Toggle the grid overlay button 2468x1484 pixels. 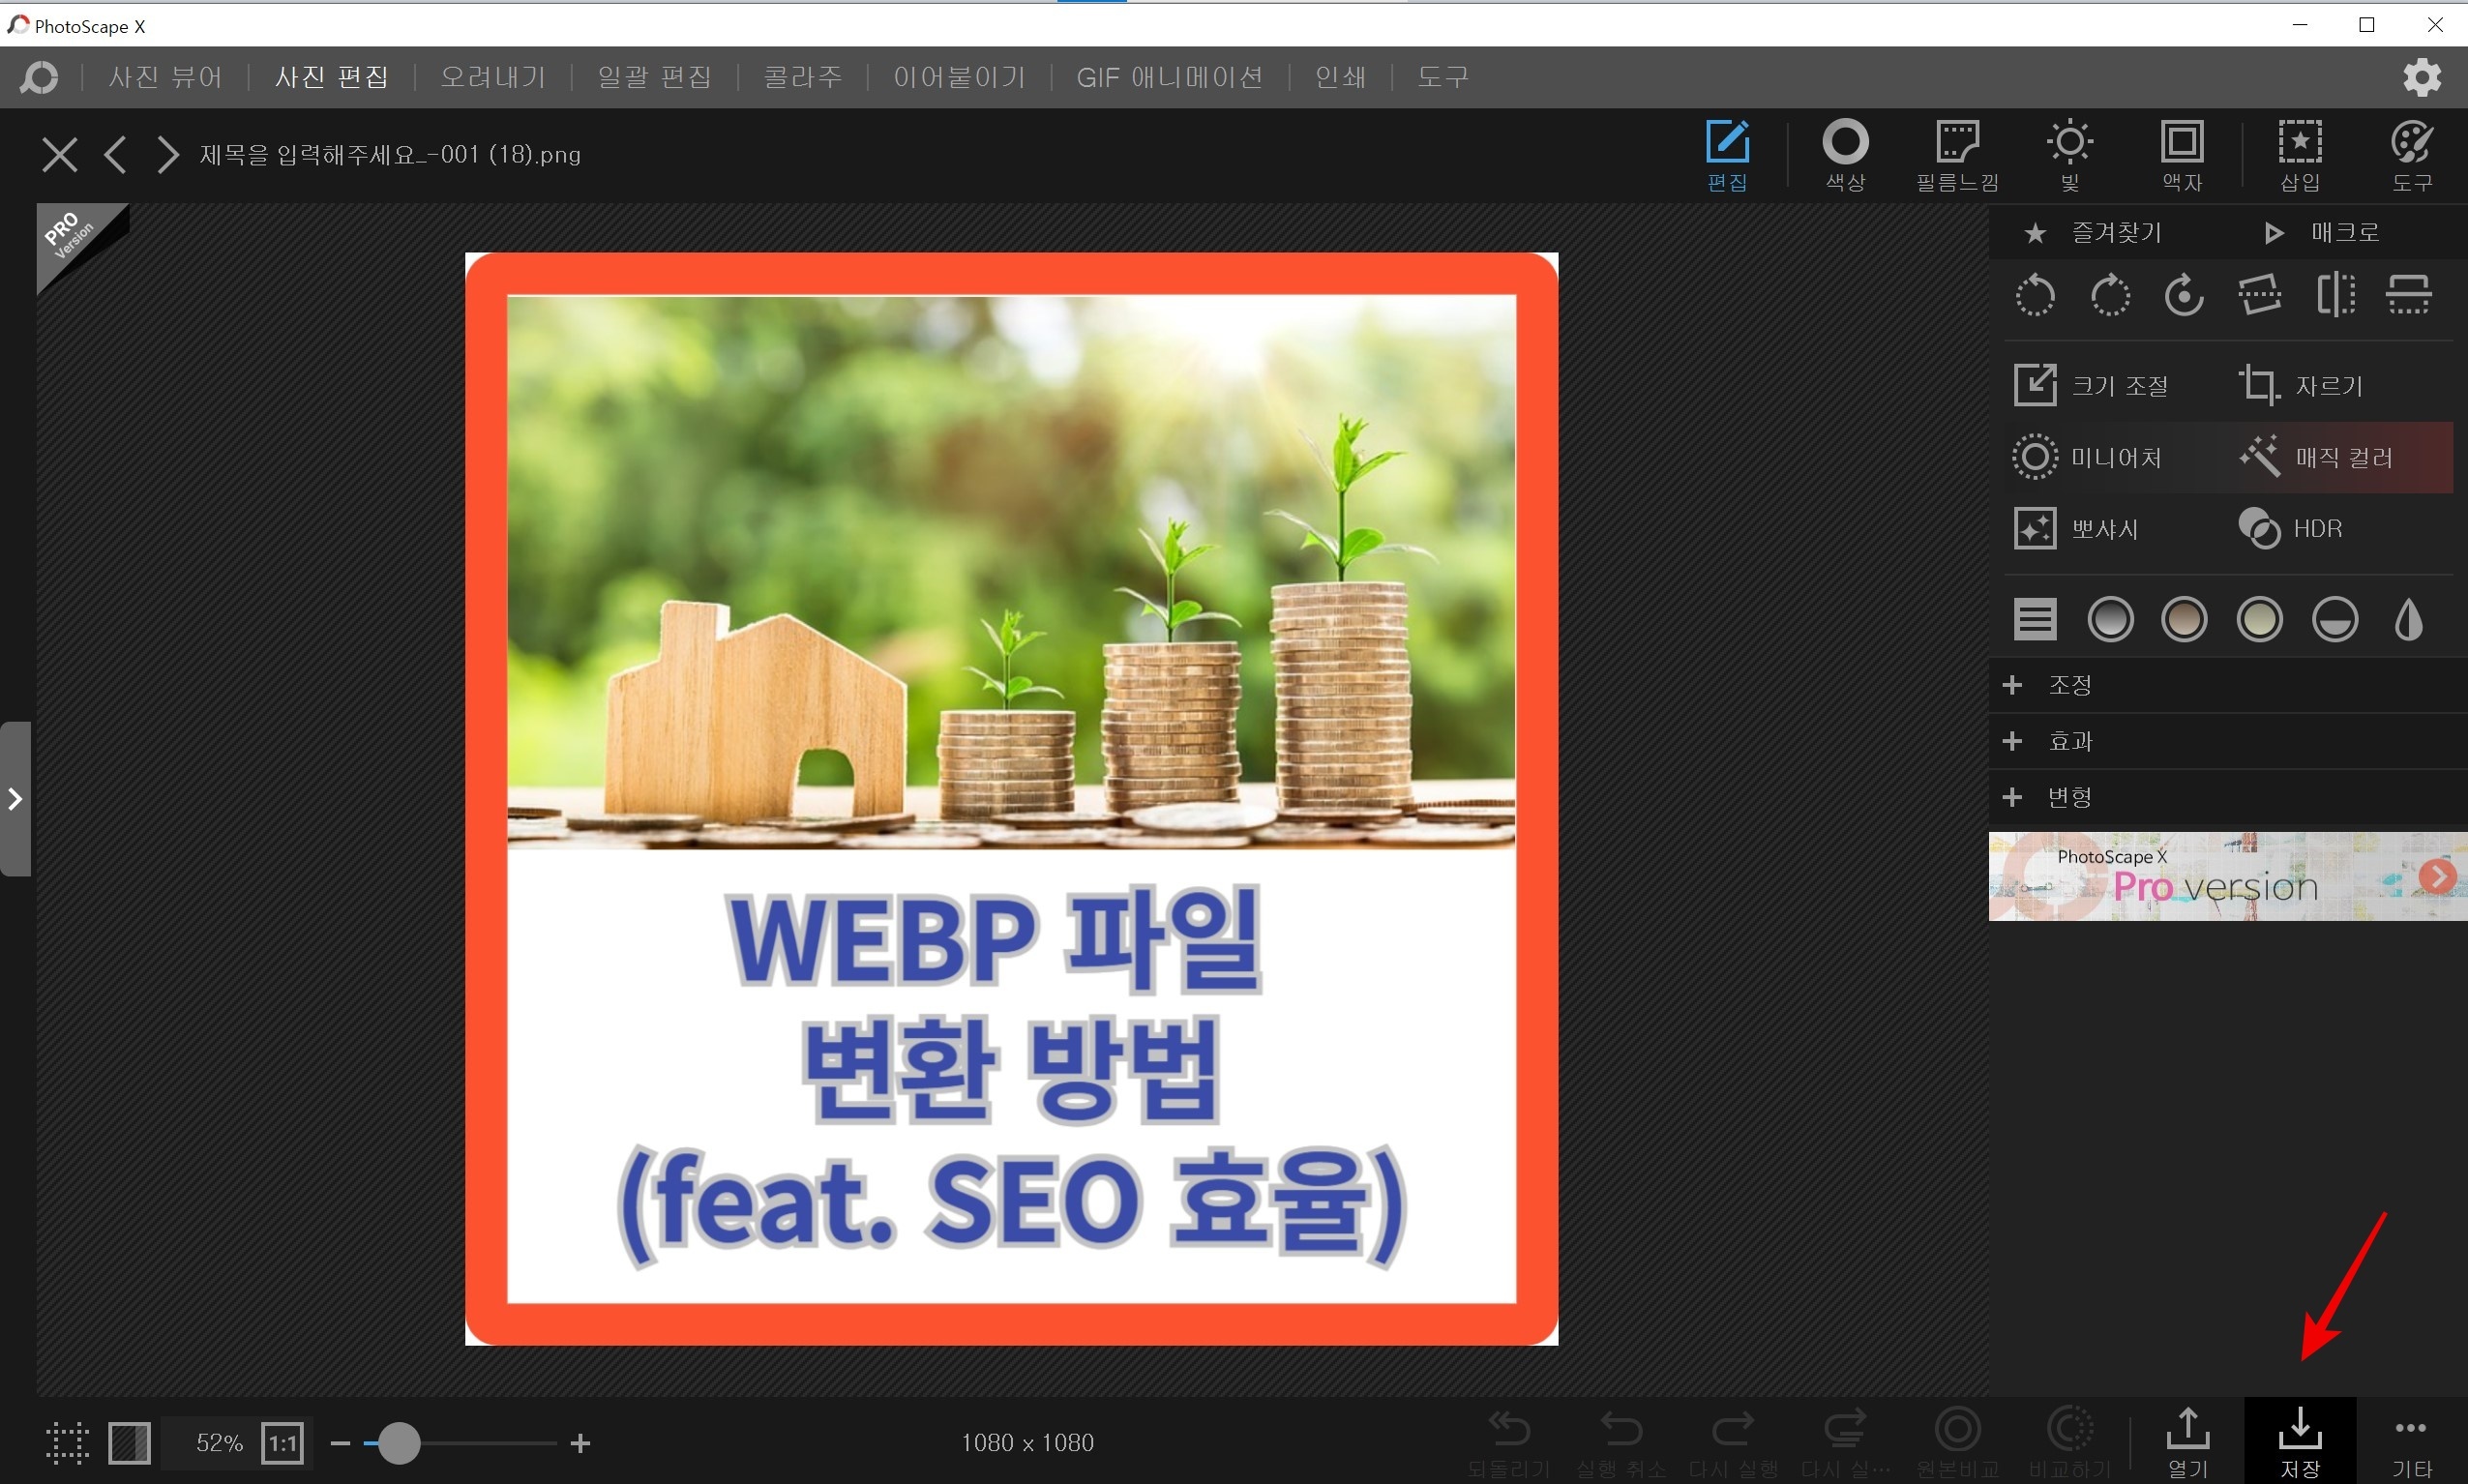pyautogui.click(x=66, y=1443)
